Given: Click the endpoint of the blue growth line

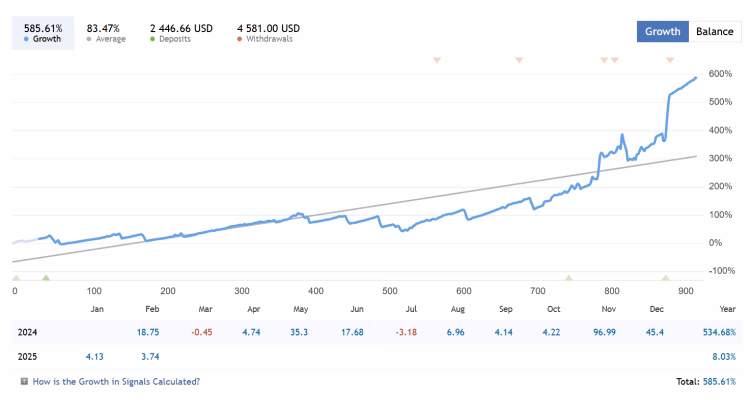Looking at the screenshot, I should click(695, 78).
